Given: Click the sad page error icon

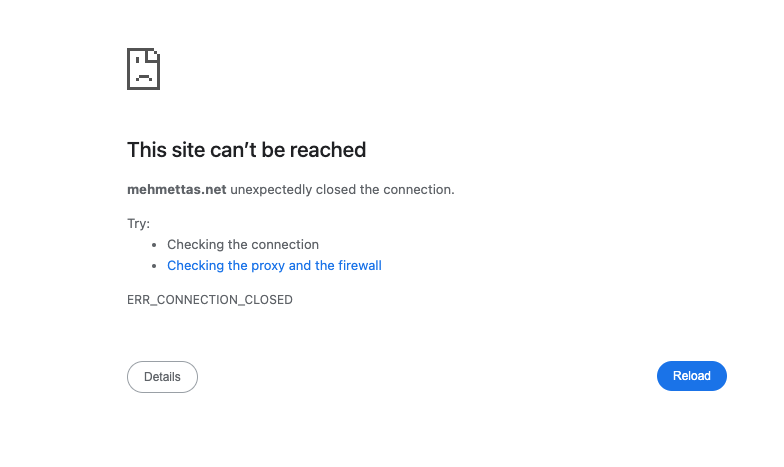Looking at the screenshot, I should [144, 68].
